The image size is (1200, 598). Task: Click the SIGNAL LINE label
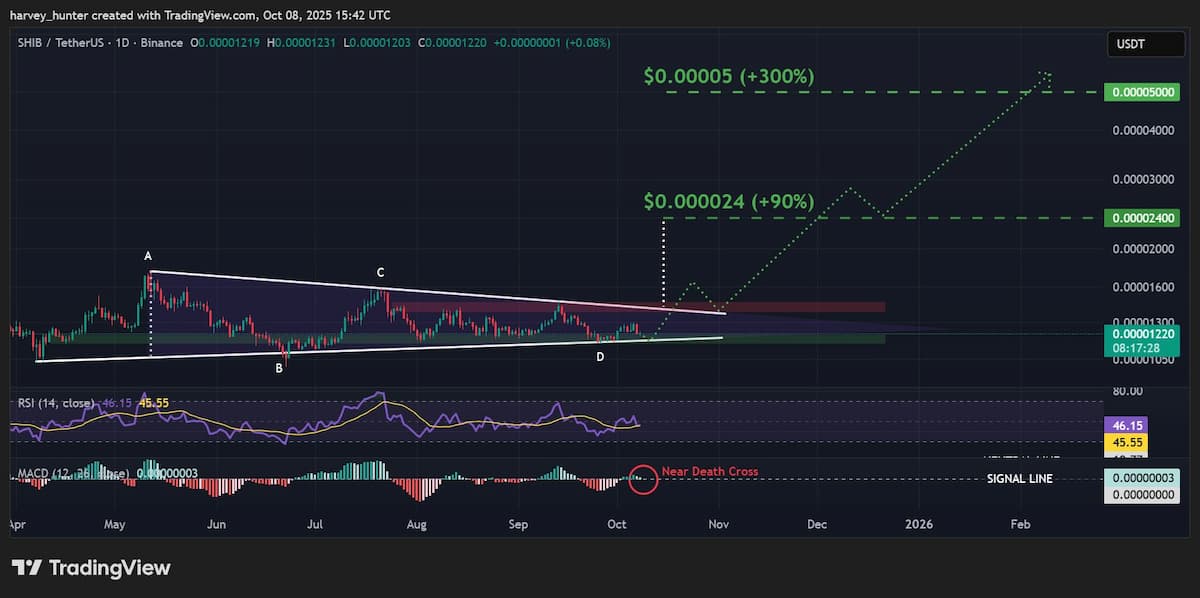tap(1019, 479)
